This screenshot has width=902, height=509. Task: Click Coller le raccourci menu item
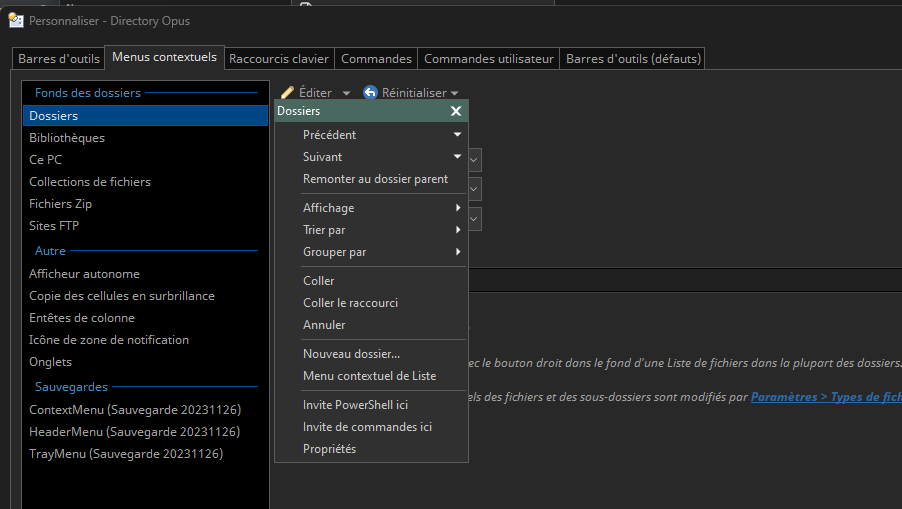(372, 303)
